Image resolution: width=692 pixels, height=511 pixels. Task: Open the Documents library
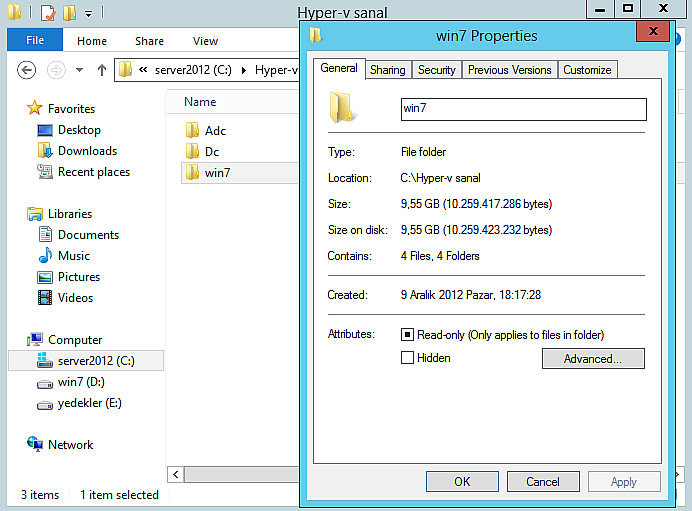tap(88, 235)
